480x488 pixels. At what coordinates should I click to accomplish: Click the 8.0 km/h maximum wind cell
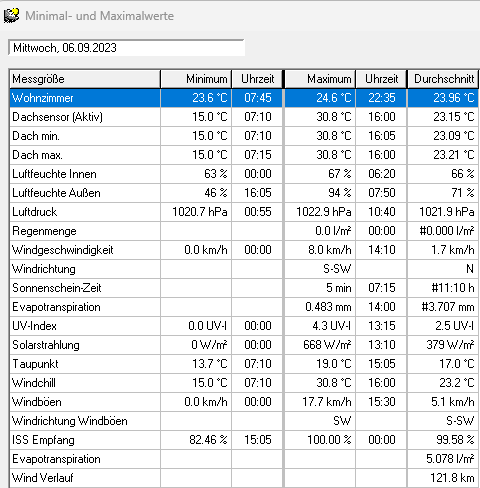(x=320, y=250)
